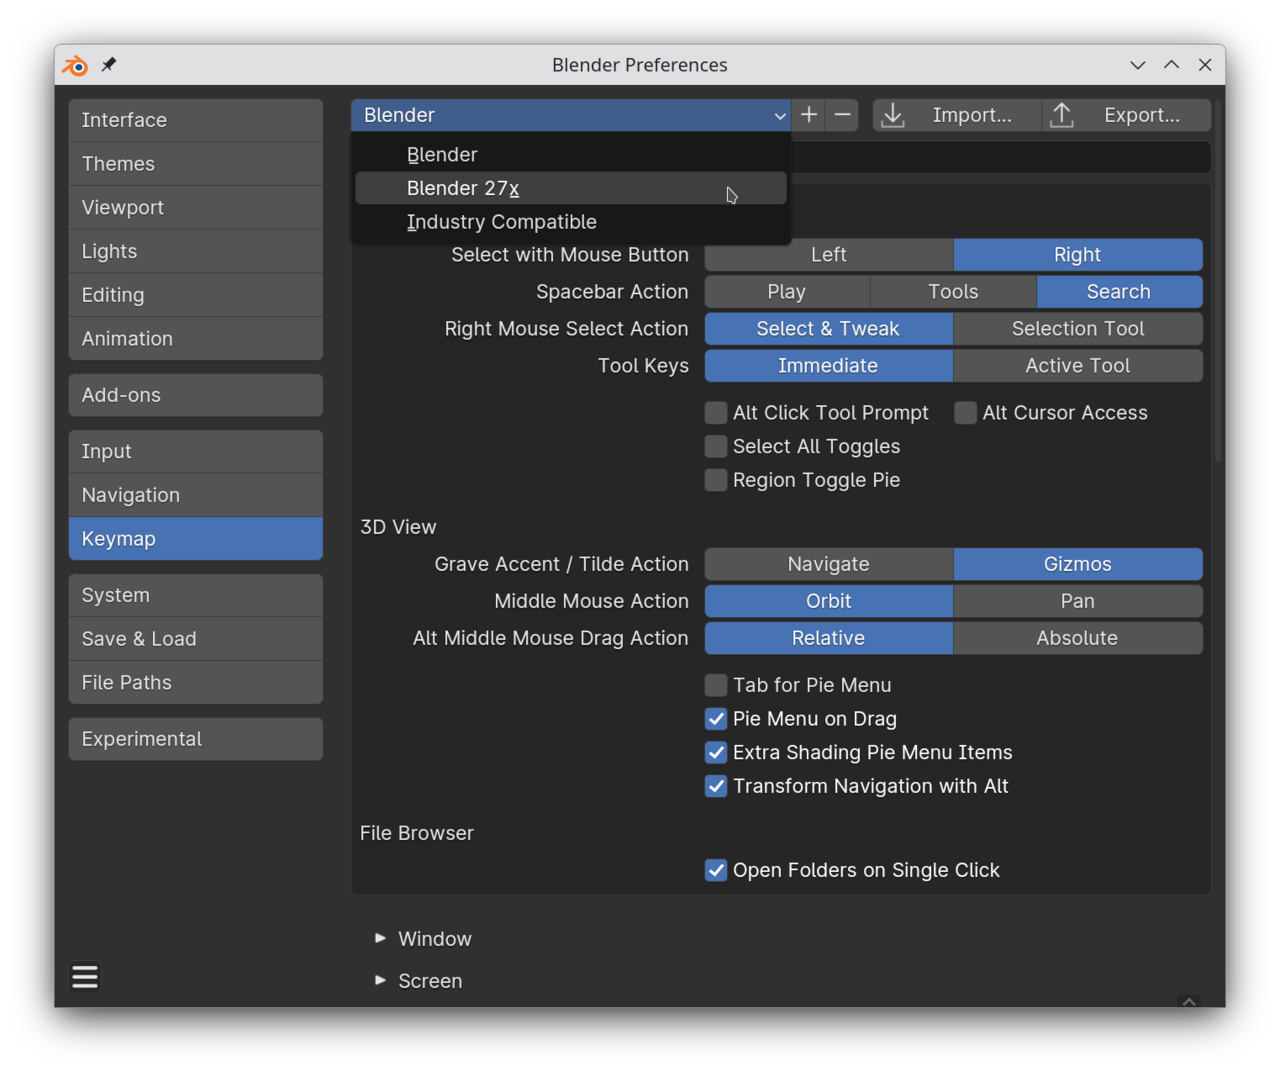This screenshot has height=1072, width=1280.
Task: Click the plus icon to add keymap preset
Action: click(809, 115)
